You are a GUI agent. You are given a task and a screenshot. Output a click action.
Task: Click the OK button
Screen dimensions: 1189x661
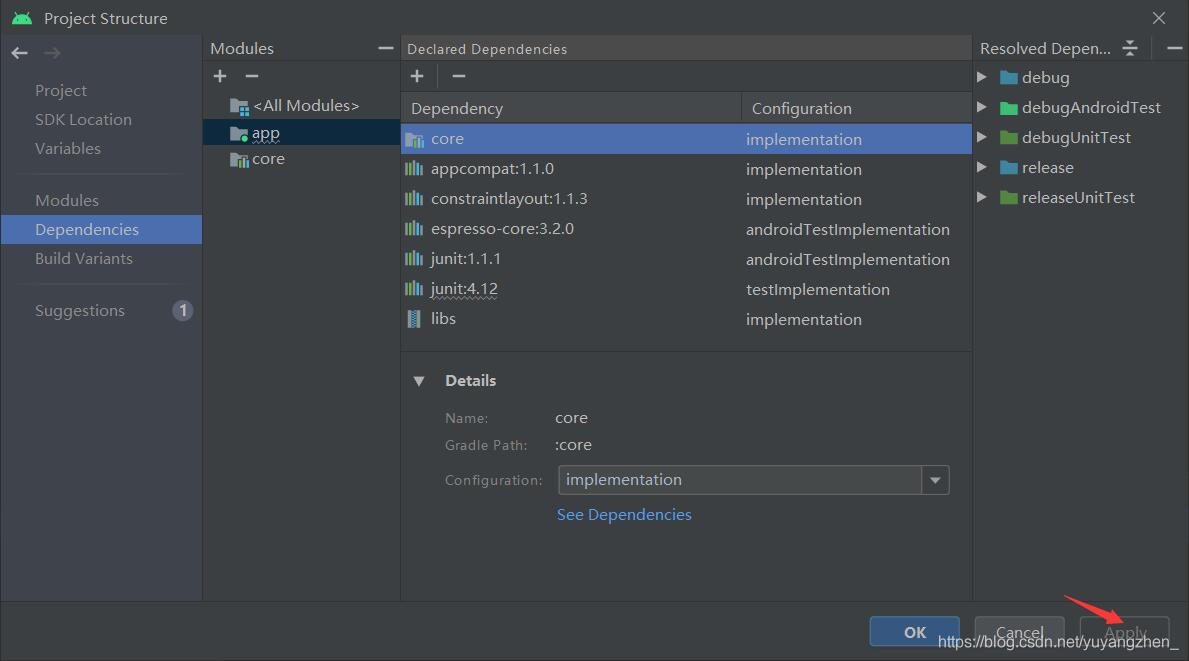coord(914,631)
